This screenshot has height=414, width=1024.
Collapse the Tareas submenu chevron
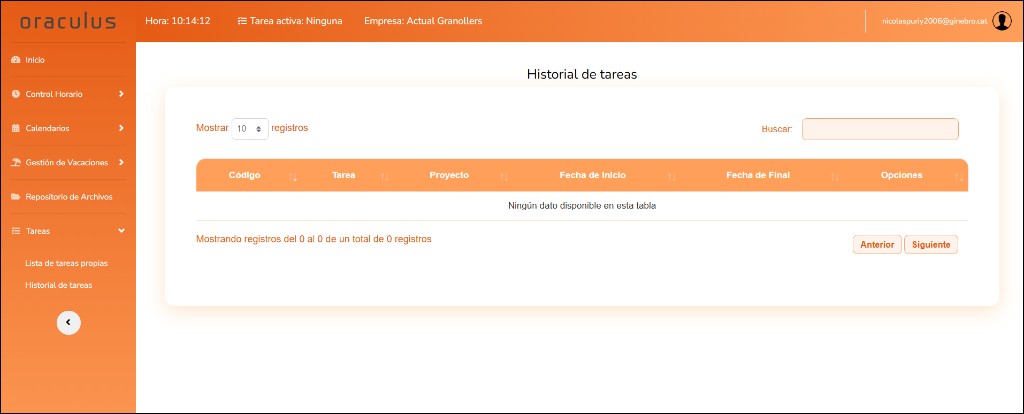point(121,231)
